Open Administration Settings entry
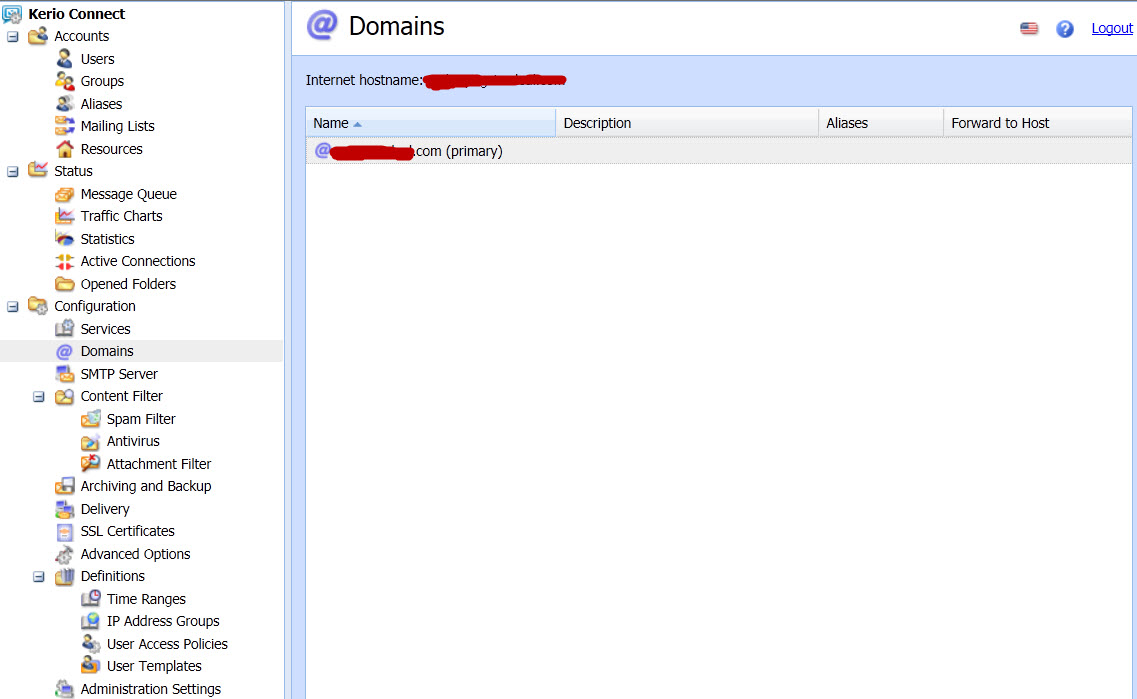 (151, 688)
